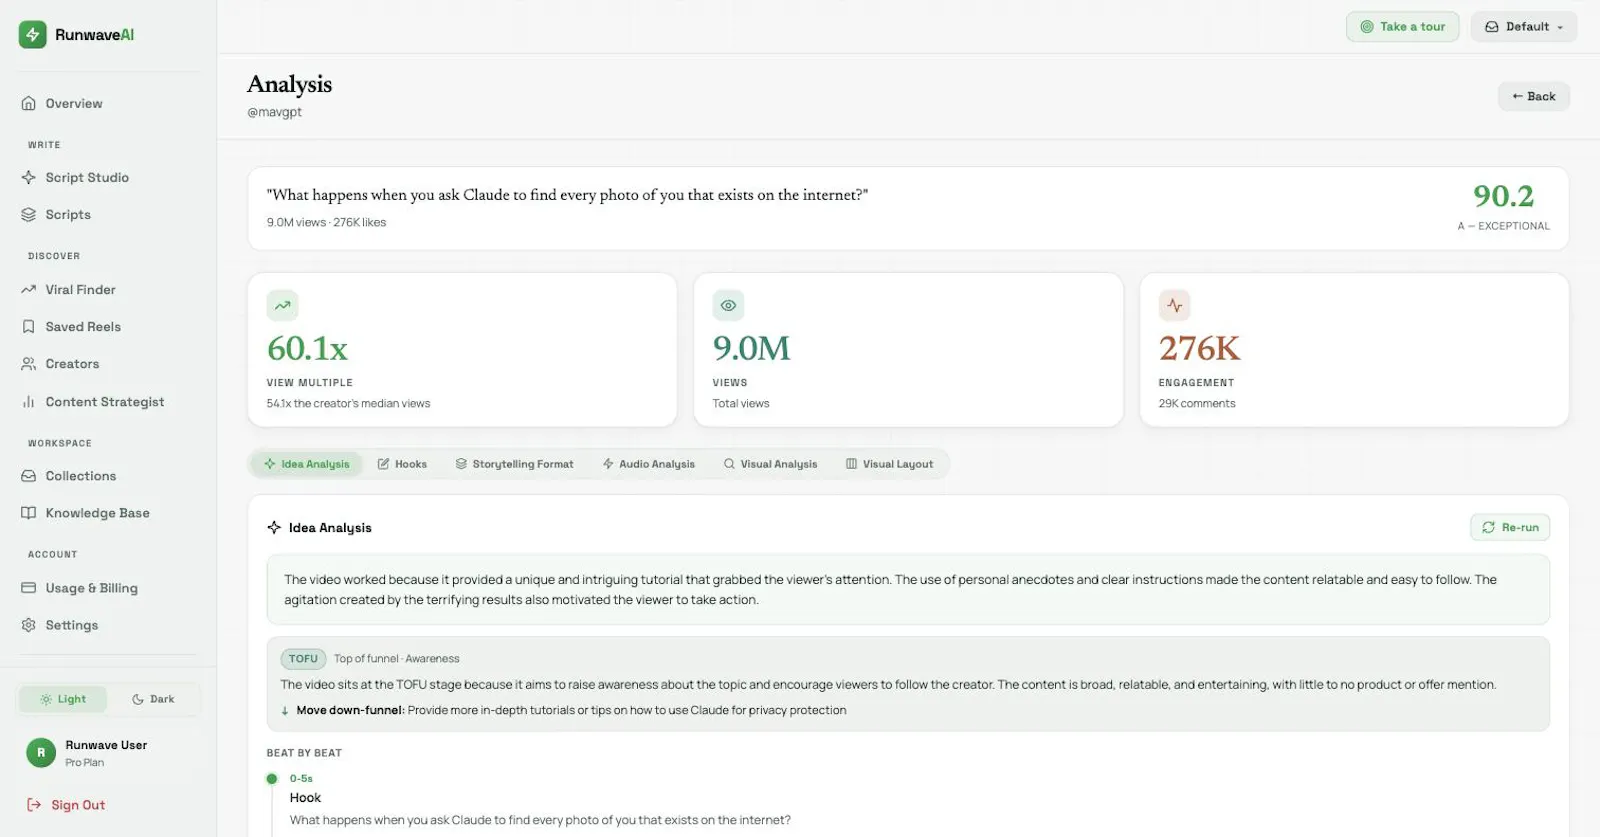Open Content Strategist in the sidebar
The width and height of the screenshot is (1600, 837).
click(x=108, y=402)
